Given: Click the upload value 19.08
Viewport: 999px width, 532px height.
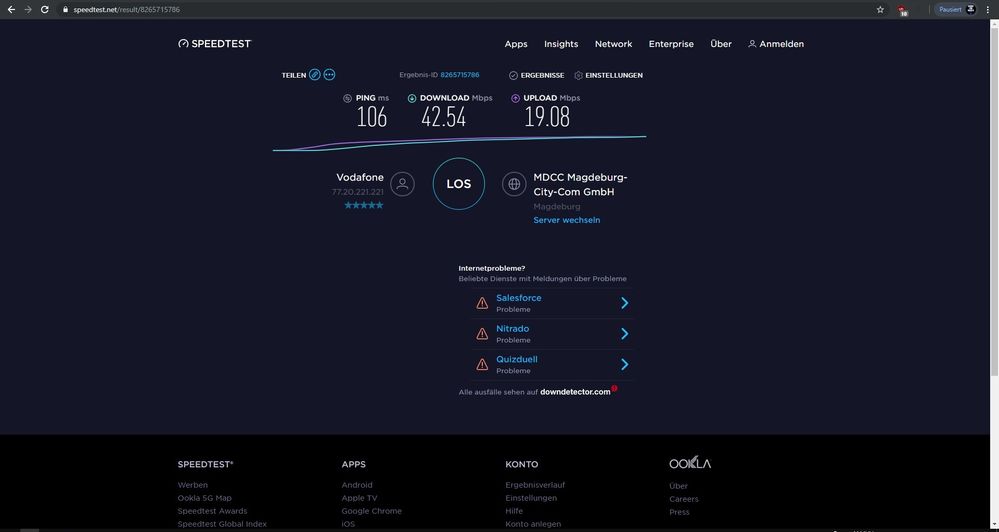Looking at the screenshot, I should [x=547, y=117].
